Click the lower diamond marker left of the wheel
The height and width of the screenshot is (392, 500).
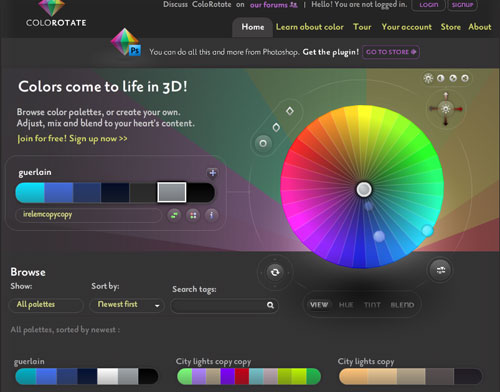click(x=276, y=127)
